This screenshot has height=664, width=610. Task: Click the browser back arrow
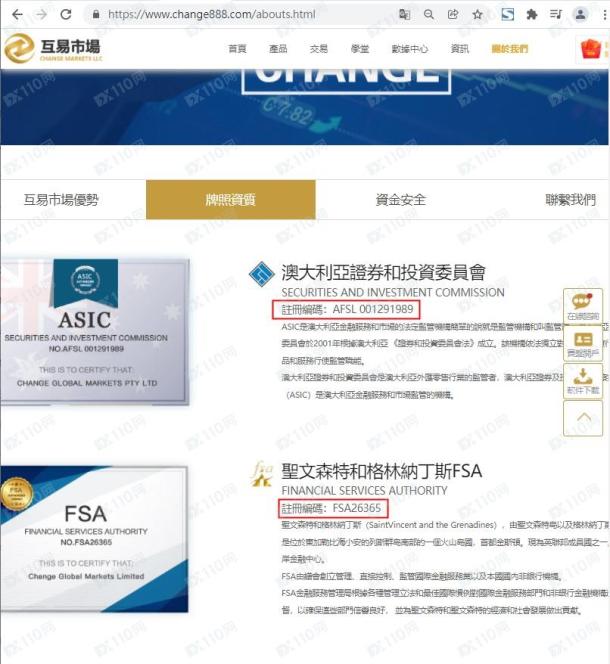17,14
